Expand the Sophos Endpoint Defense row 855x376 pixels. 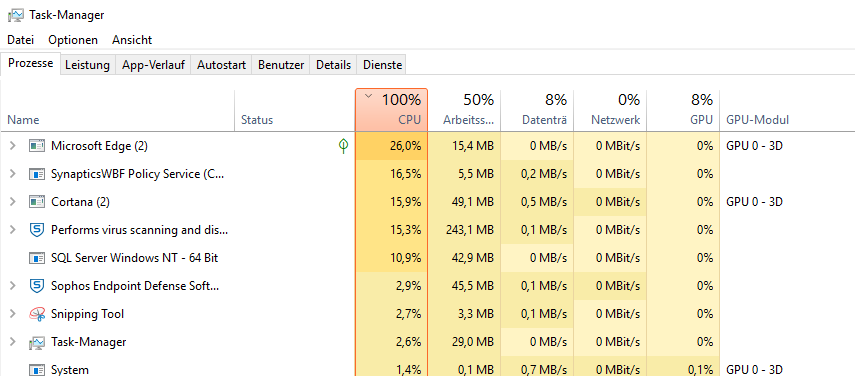pos(13,286)
